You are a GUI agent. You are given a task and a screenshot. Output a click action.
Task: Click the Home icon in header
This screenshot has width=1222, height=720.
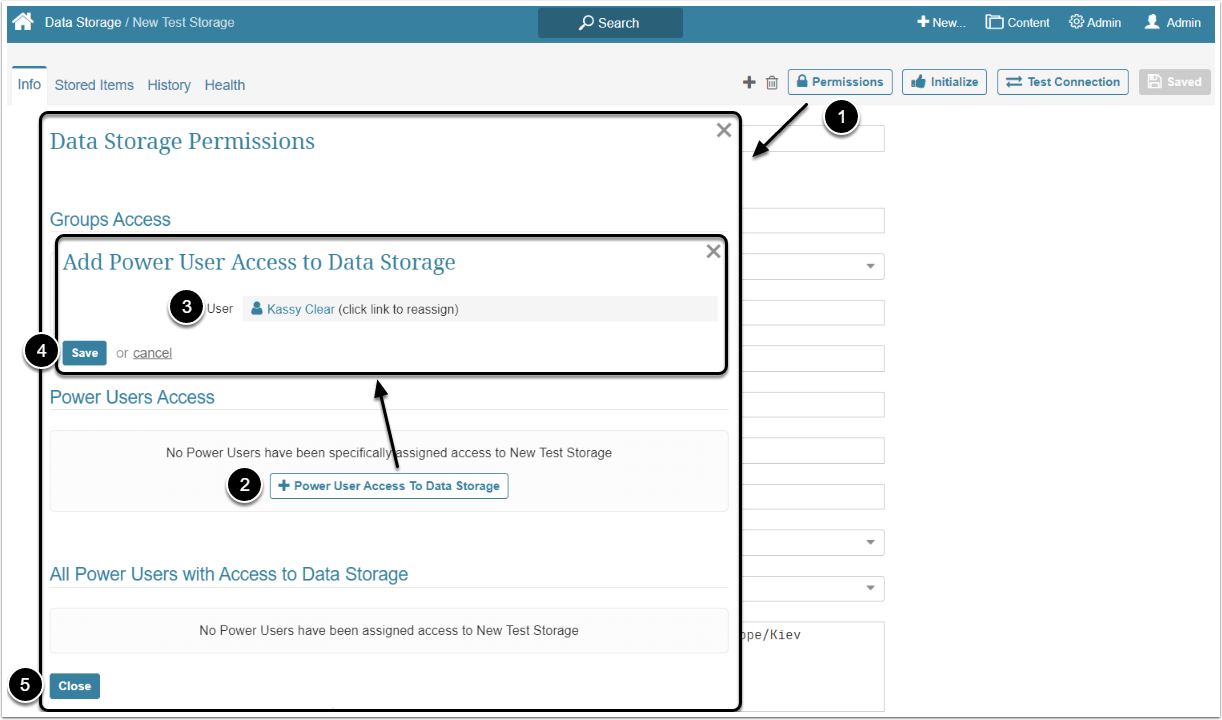tap(23, 22)
